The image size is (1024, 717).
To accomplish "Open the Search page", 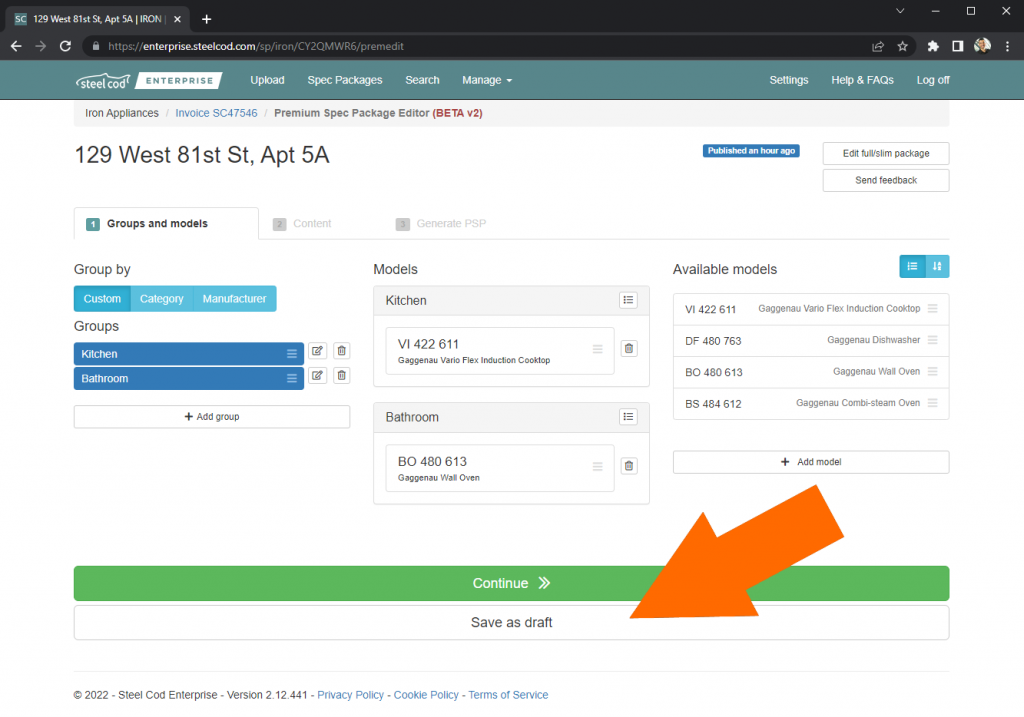I will [x=422, y=80].
